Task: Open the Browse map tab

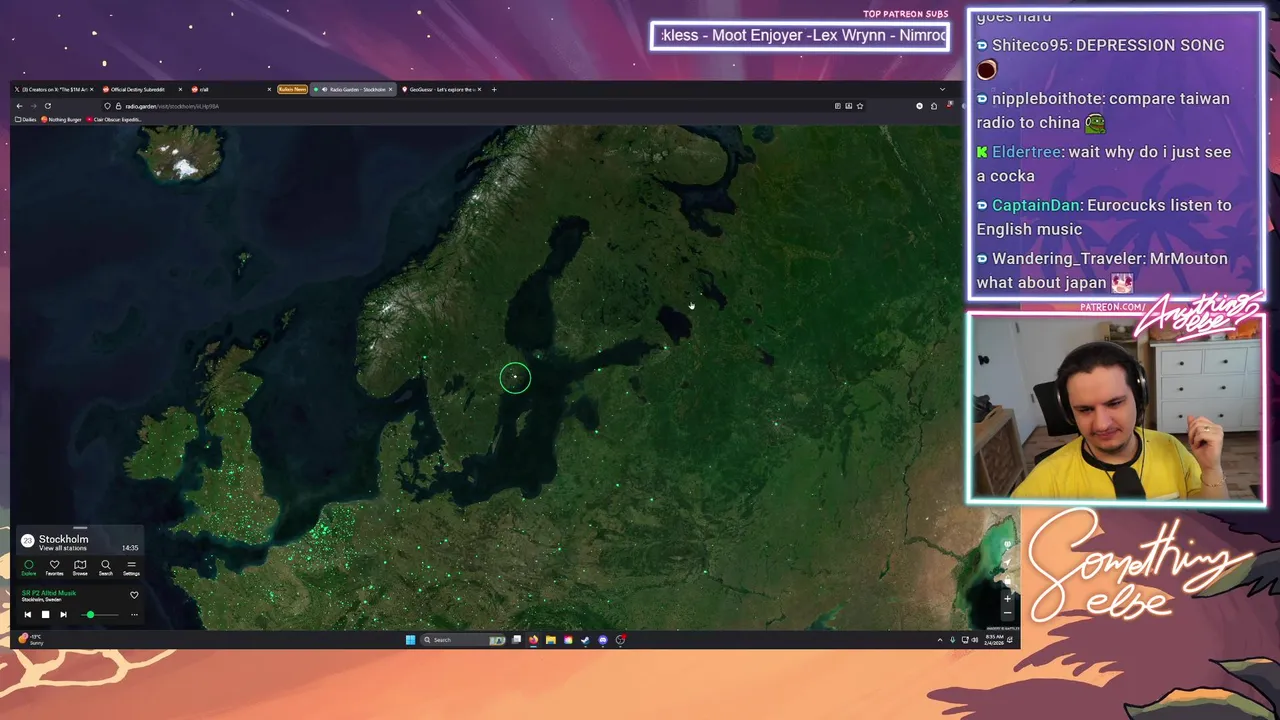Action: pos(80,568)
